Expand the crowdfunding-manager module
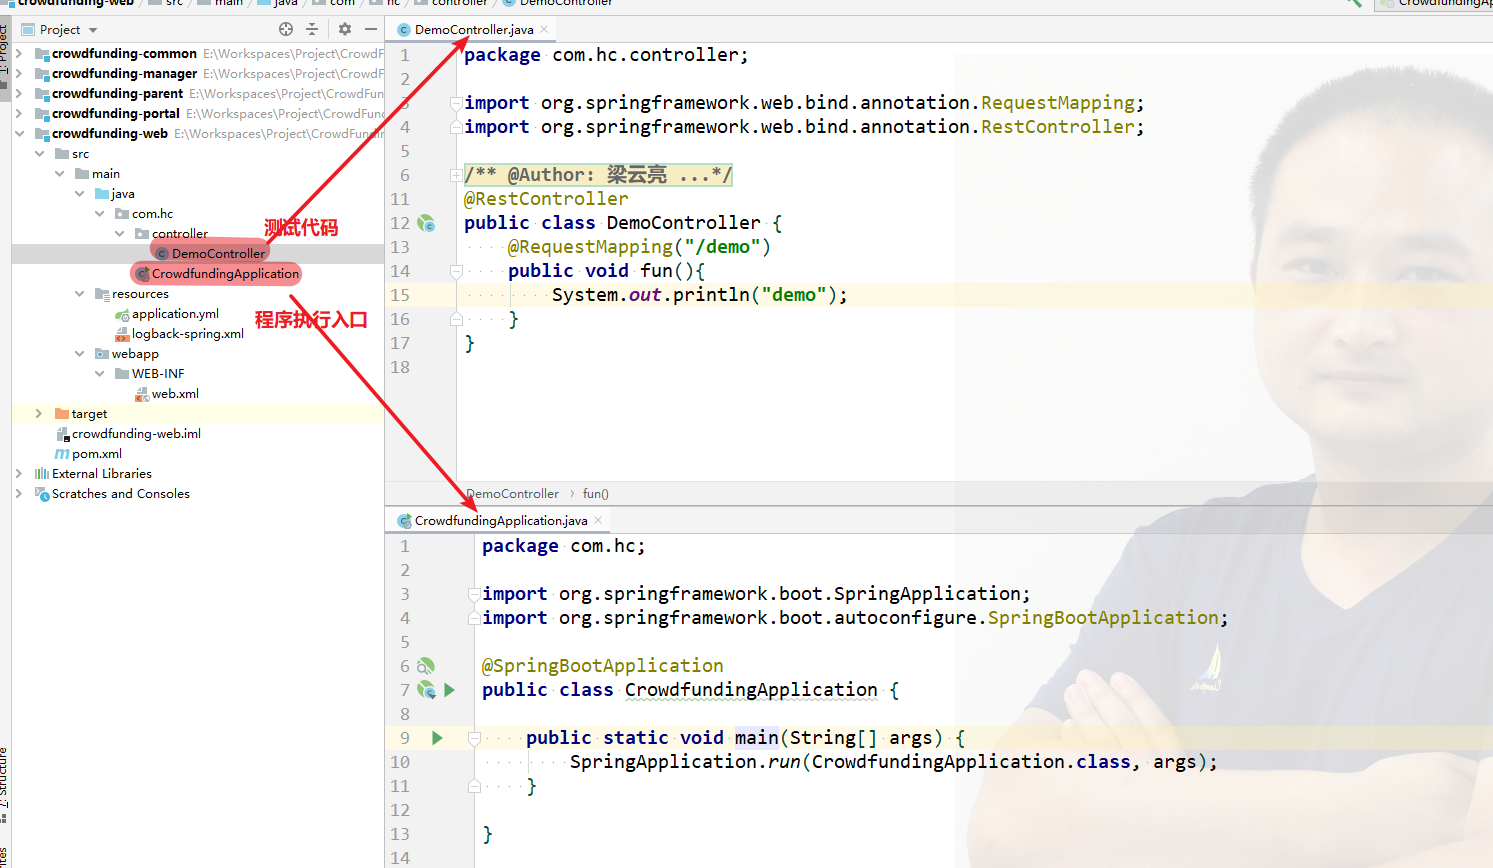1493x868 pixels. tap(19, 73)
